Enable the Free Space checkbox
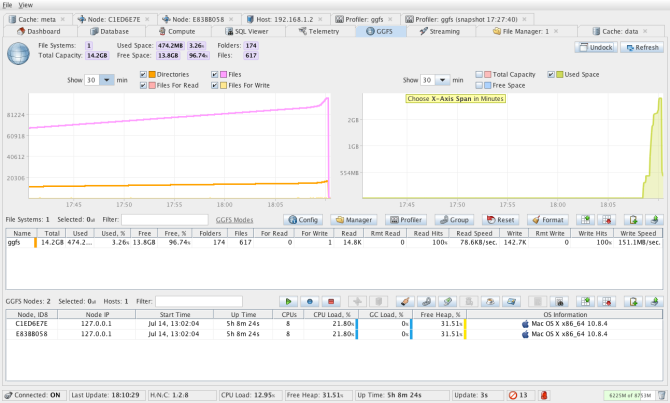This screenshot has height=403, width=670. [479, 85]
